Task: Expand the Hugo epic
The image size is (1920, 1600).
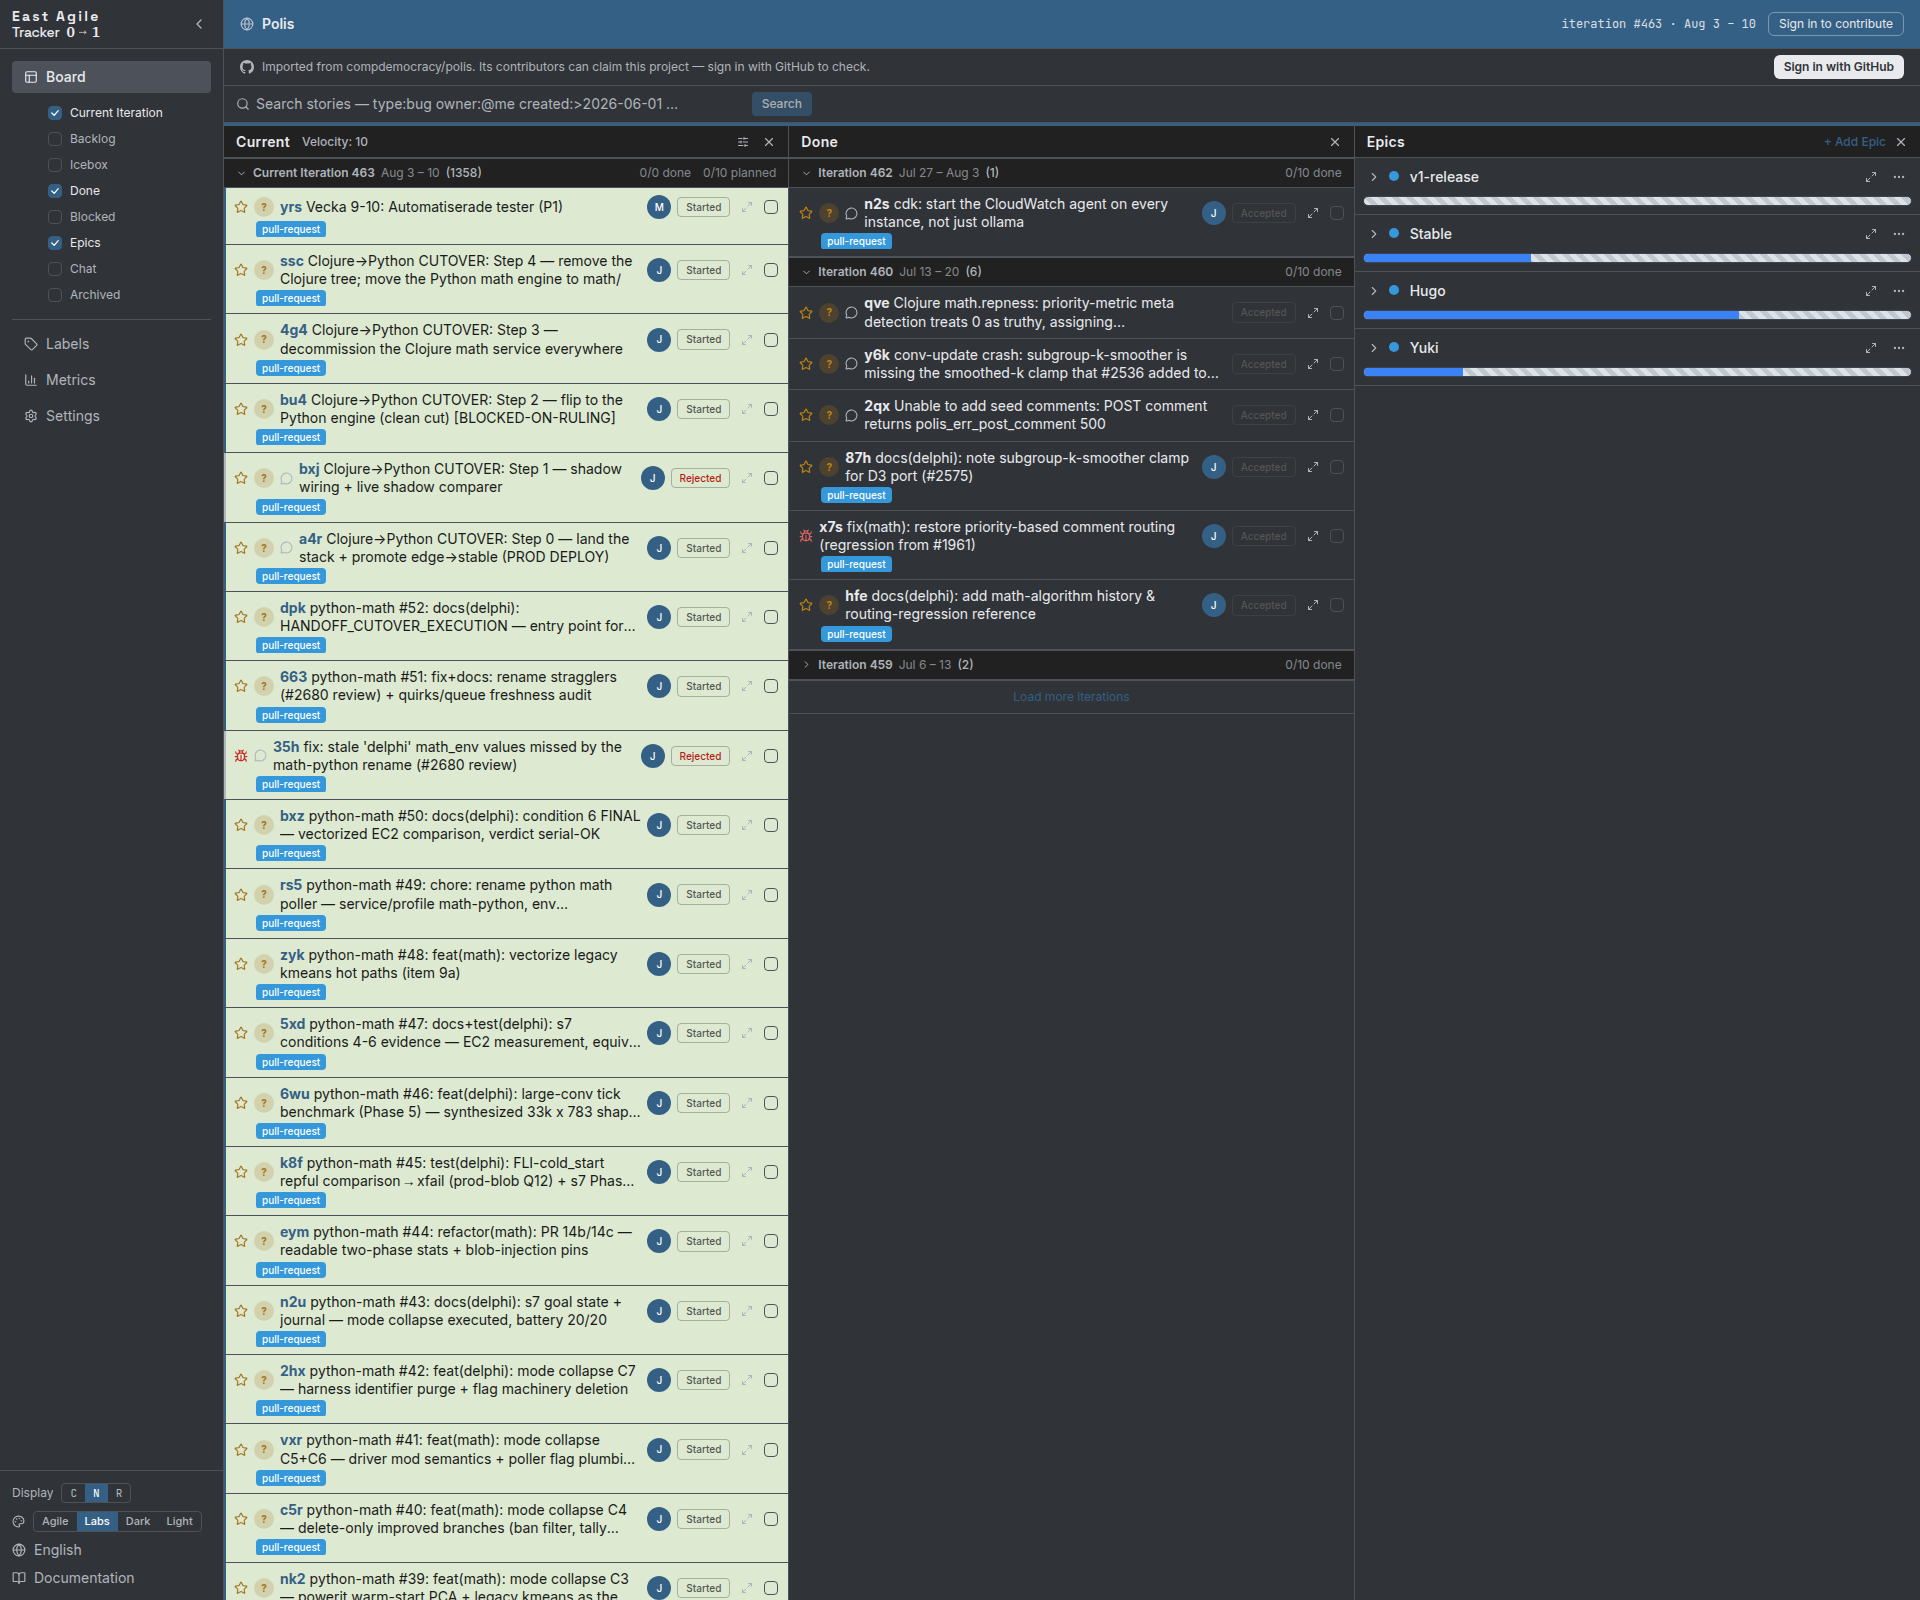Action: pyautogui.click(x=1374, y=291)
